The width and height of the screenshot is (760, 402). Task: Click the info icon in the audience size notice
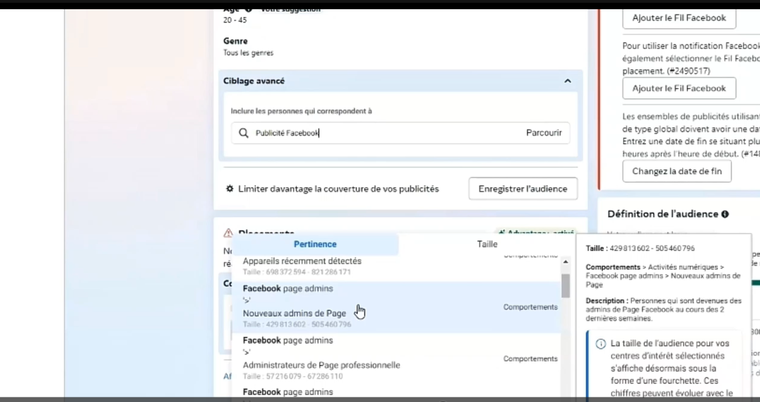(601, 344)
